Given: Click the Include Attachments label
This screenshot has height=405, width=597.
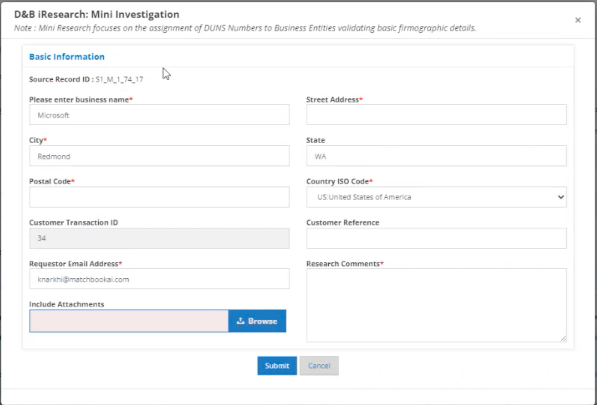Looking at the screenshot, I should click(x=67, y=304).
